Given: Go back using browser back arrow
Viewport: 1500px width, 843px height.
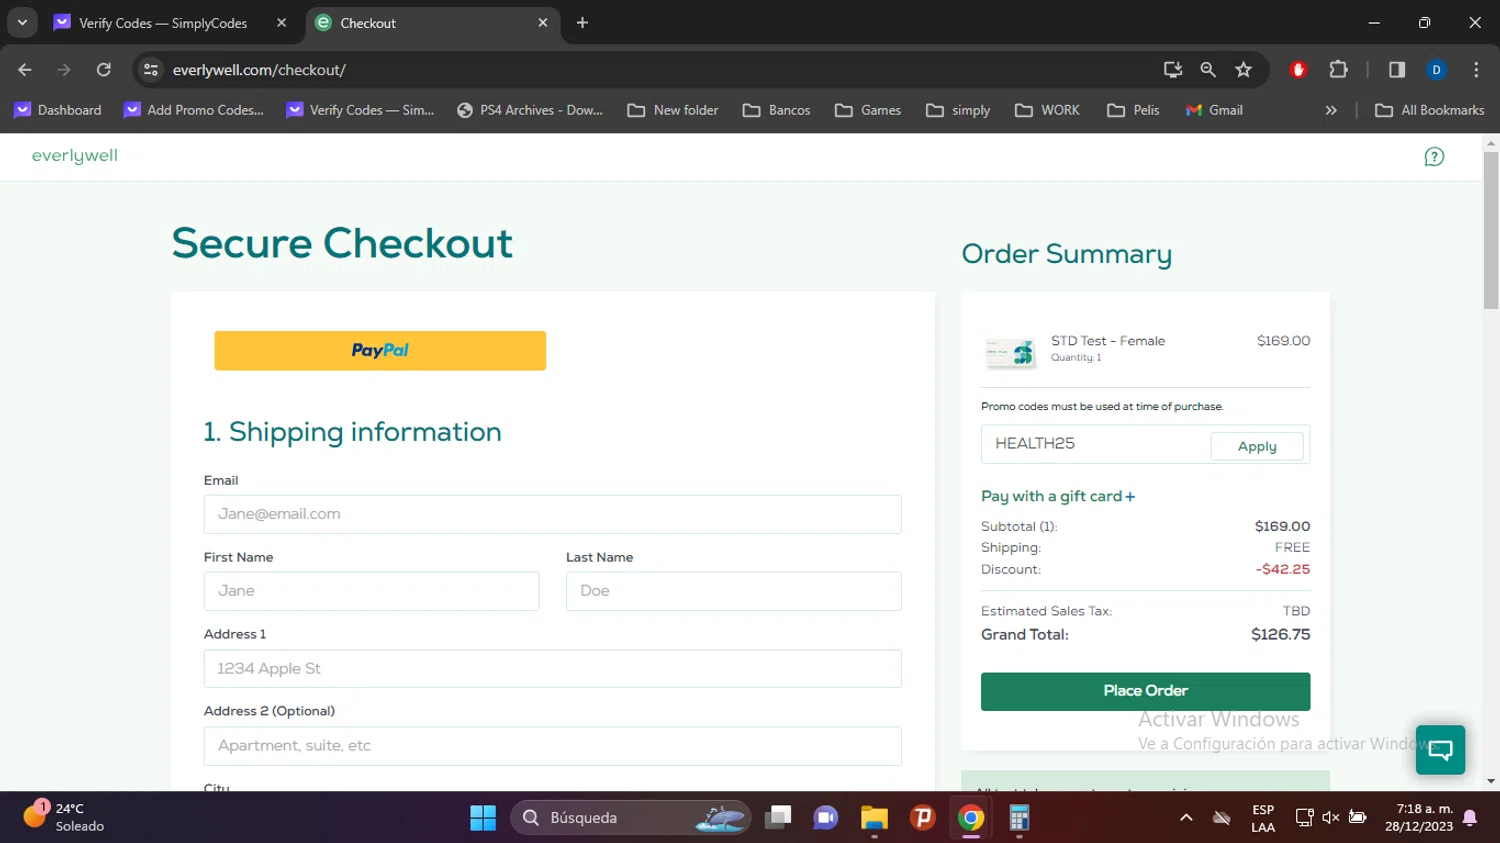Looking at the screenshot, I should point(25,70).
